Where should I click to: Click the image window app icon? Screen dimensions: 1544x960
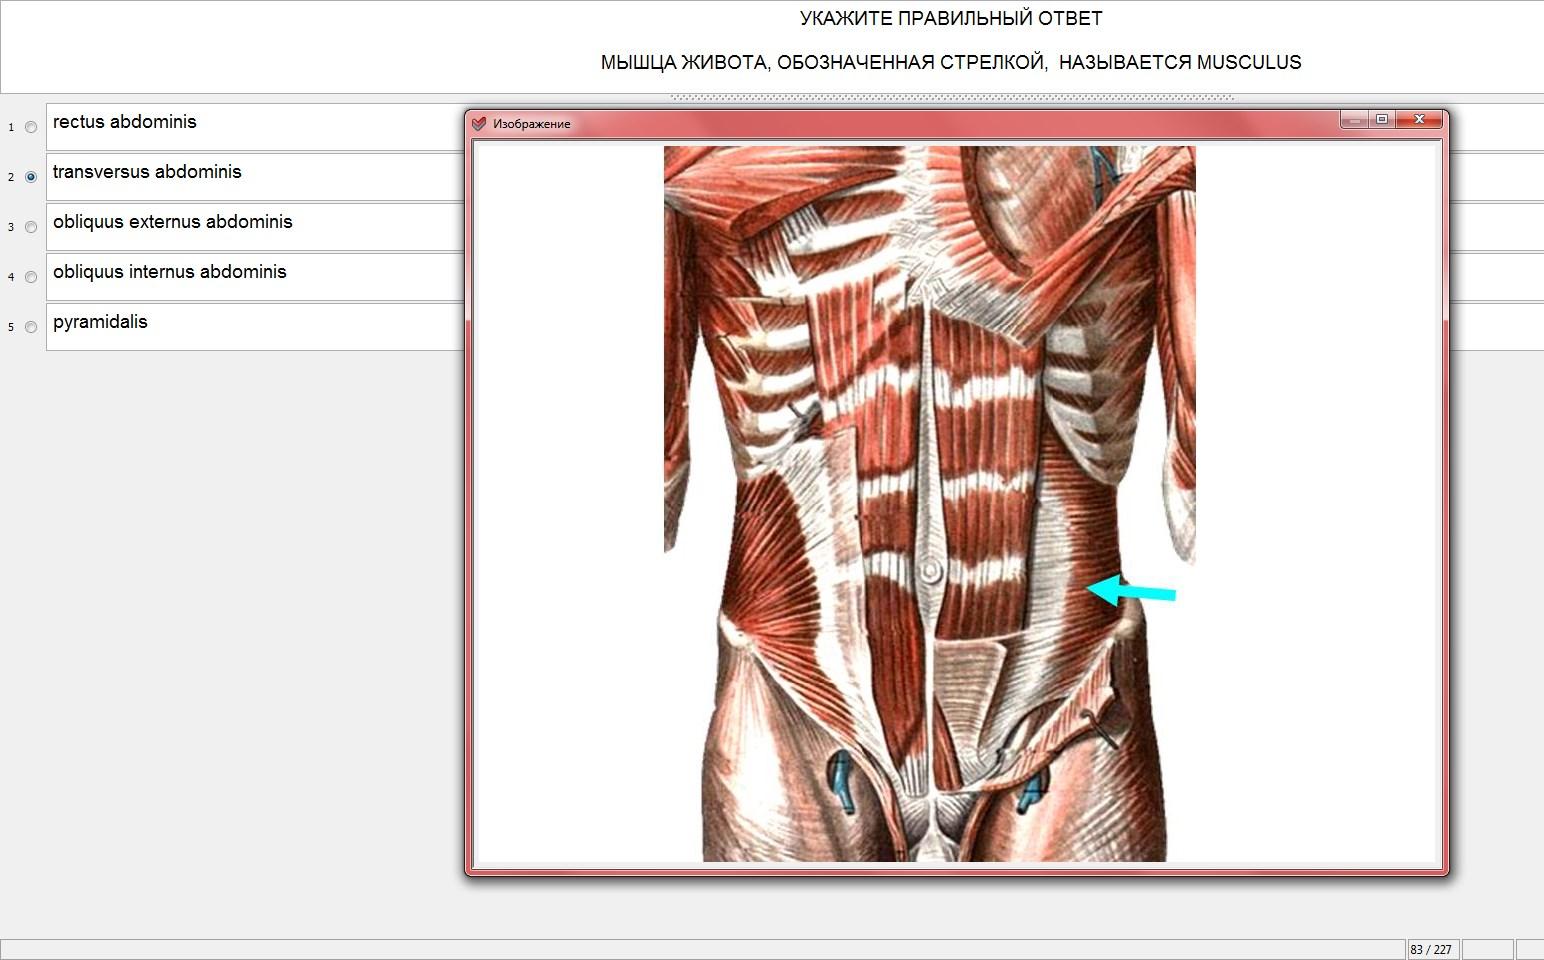point(479,123)
